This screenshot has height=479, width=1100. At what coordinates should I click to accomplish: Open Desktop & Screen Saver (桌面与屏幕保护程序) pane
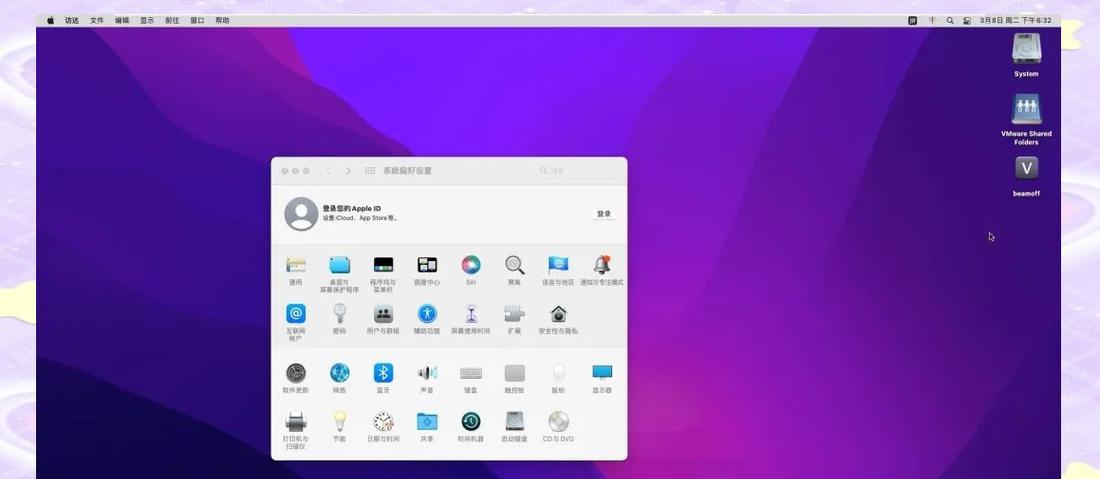click(340, 265)
